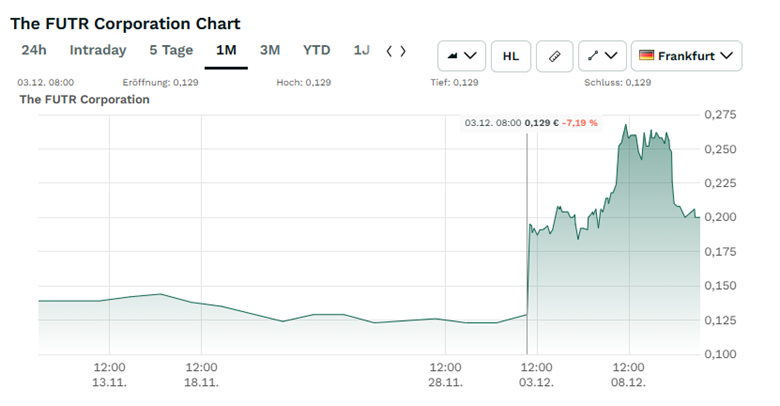Click the 'Tief: 0,129' value
Viewport: 780px width, 406px height.
pyautogui.click(x=454, y=83)
